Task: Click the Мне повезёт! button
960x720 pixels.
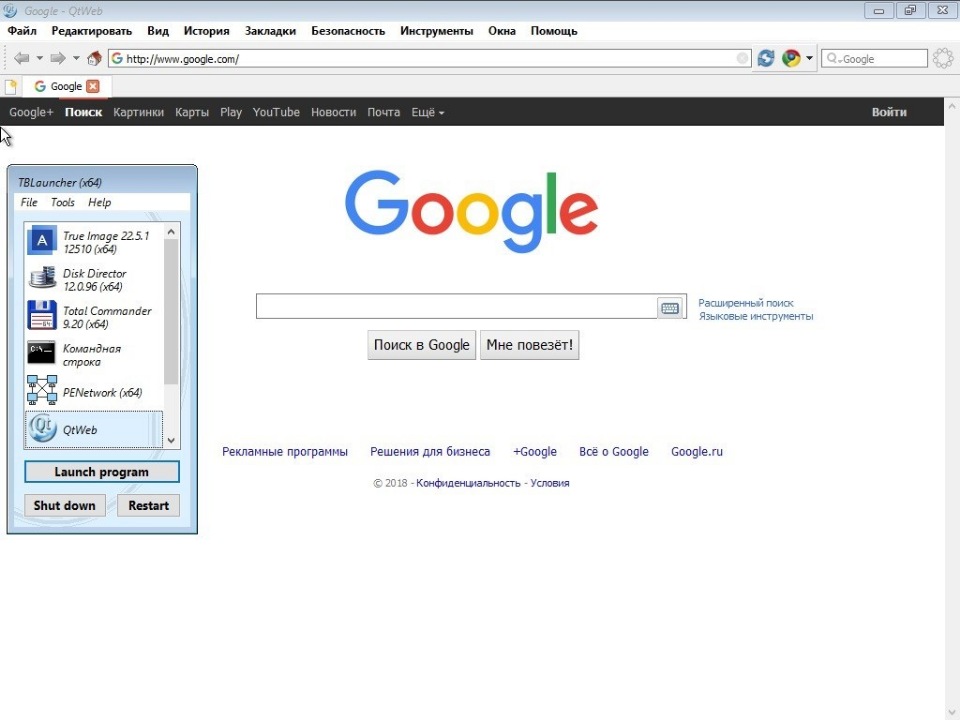Action: [x=530, y=345]
